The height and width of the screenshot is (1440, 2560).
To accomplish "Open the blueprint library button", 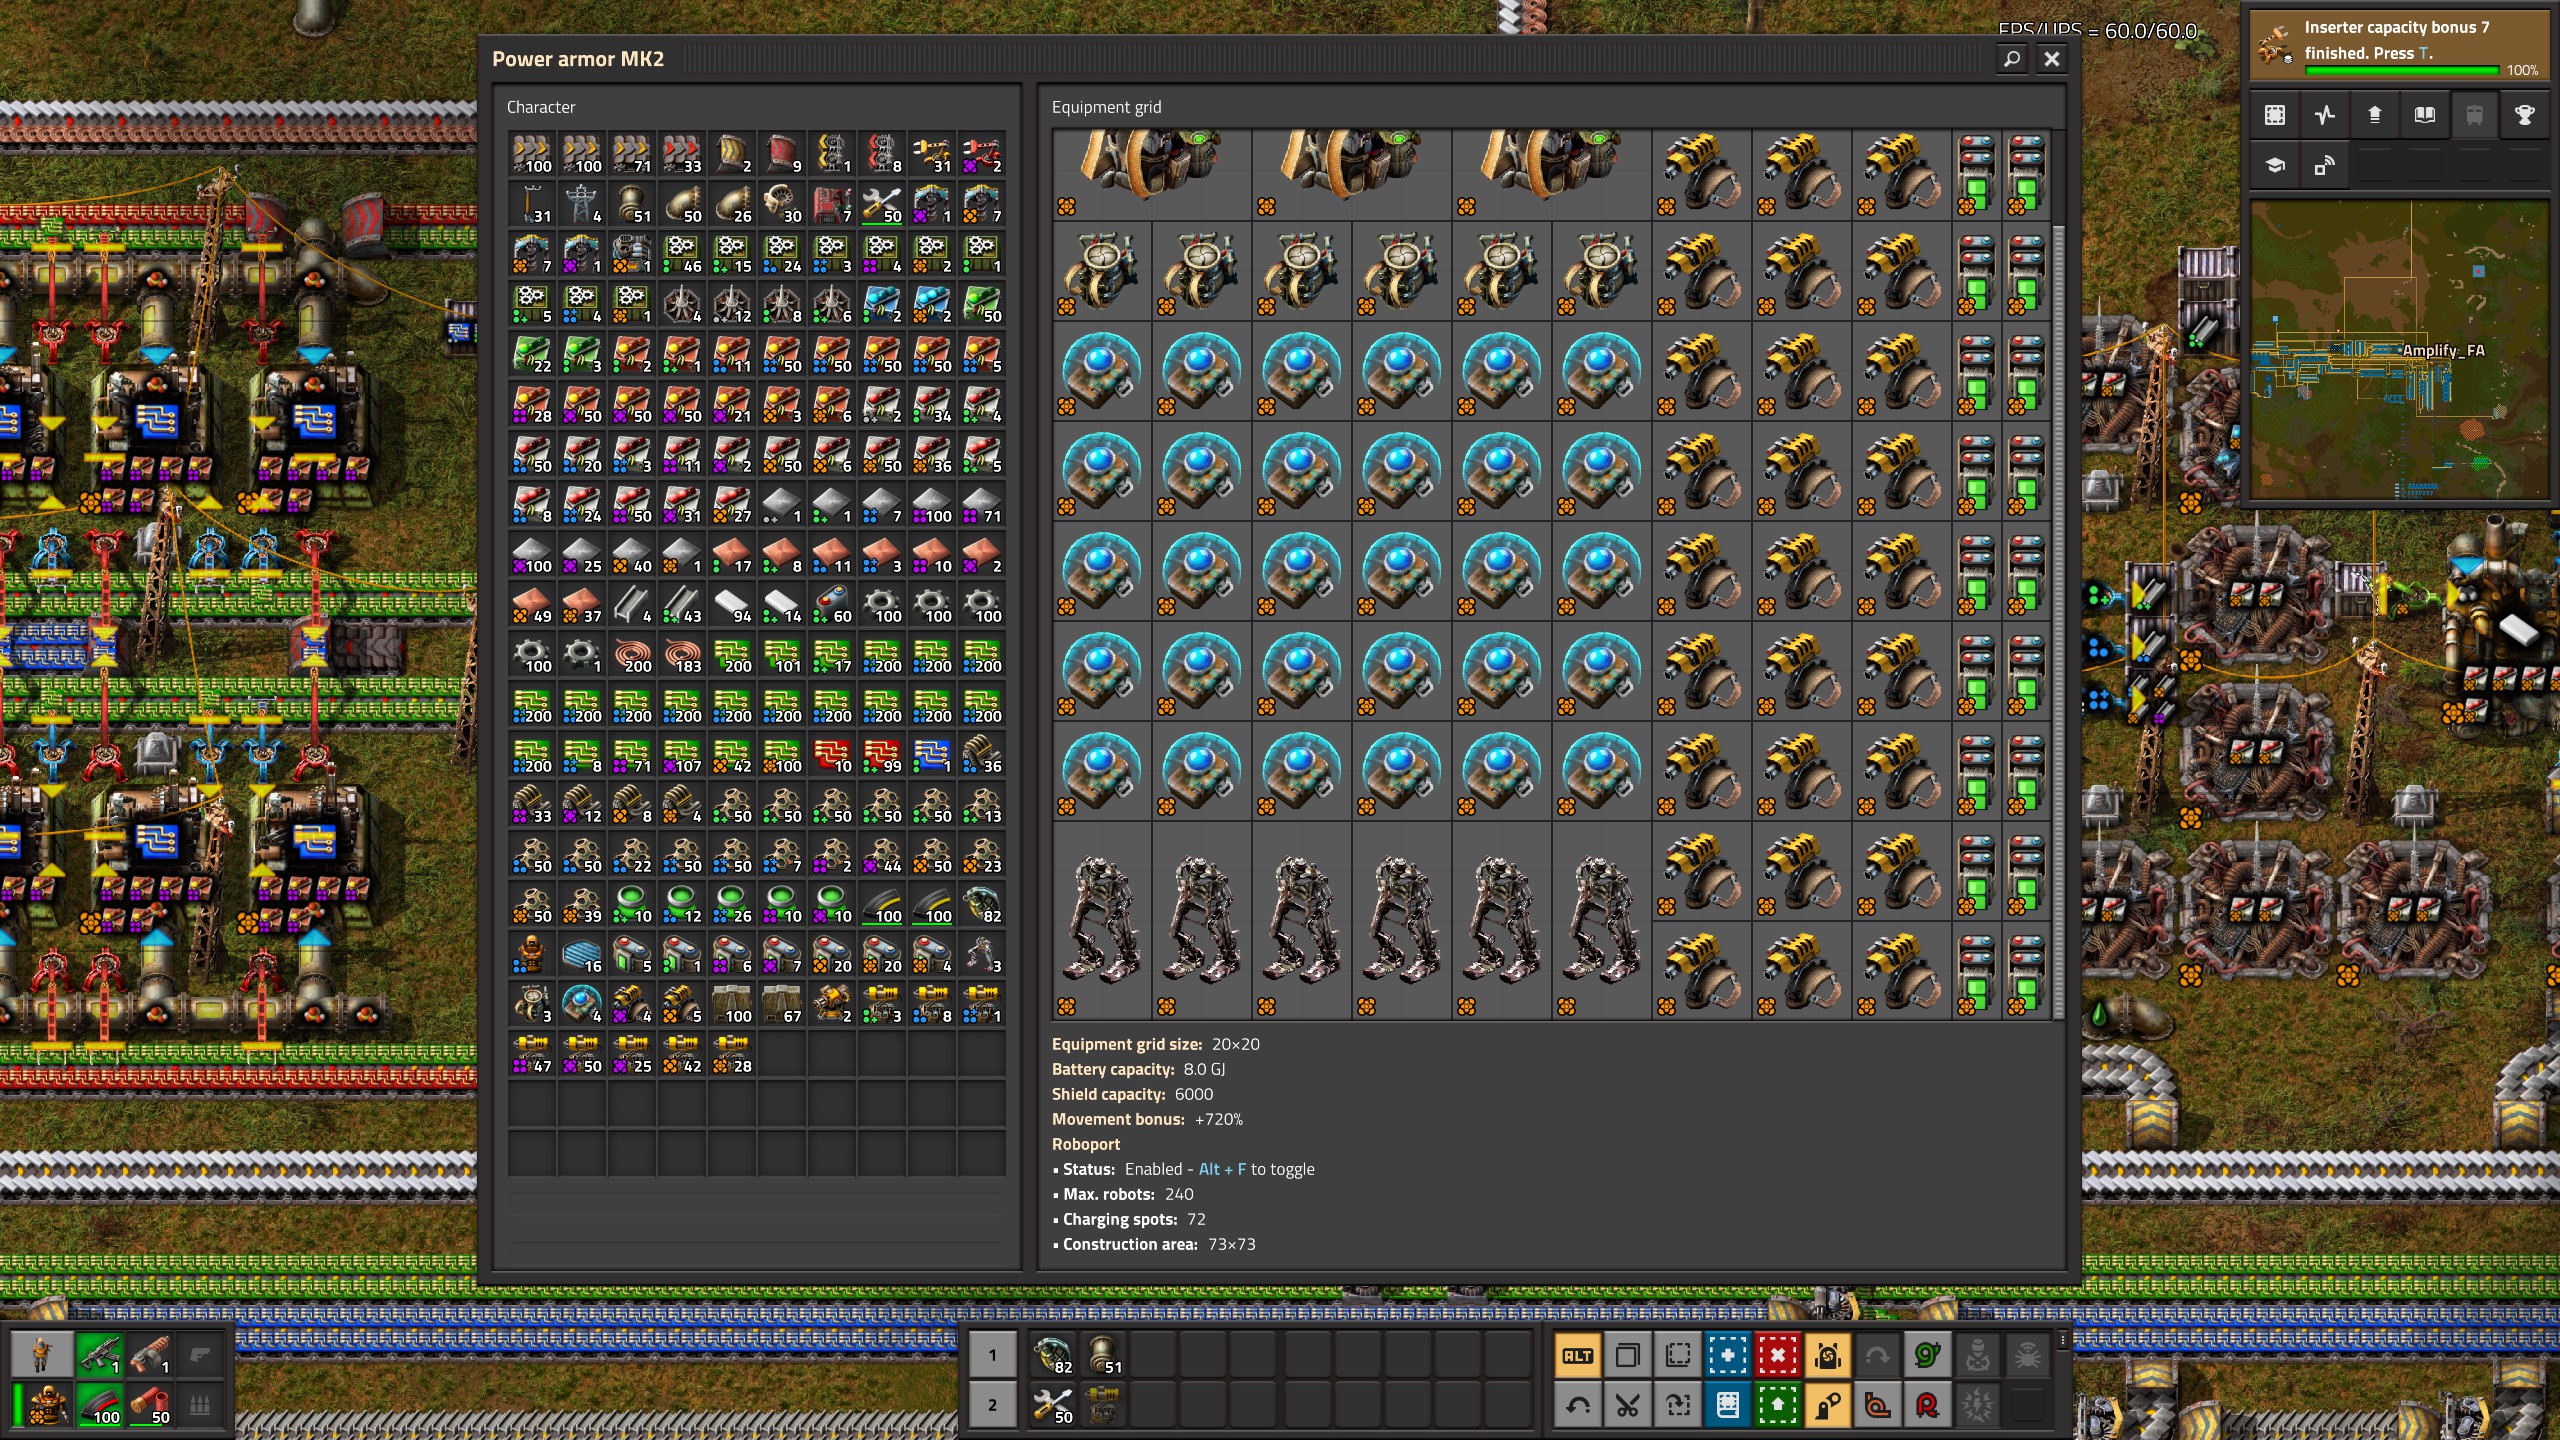I will point(2275,115).
